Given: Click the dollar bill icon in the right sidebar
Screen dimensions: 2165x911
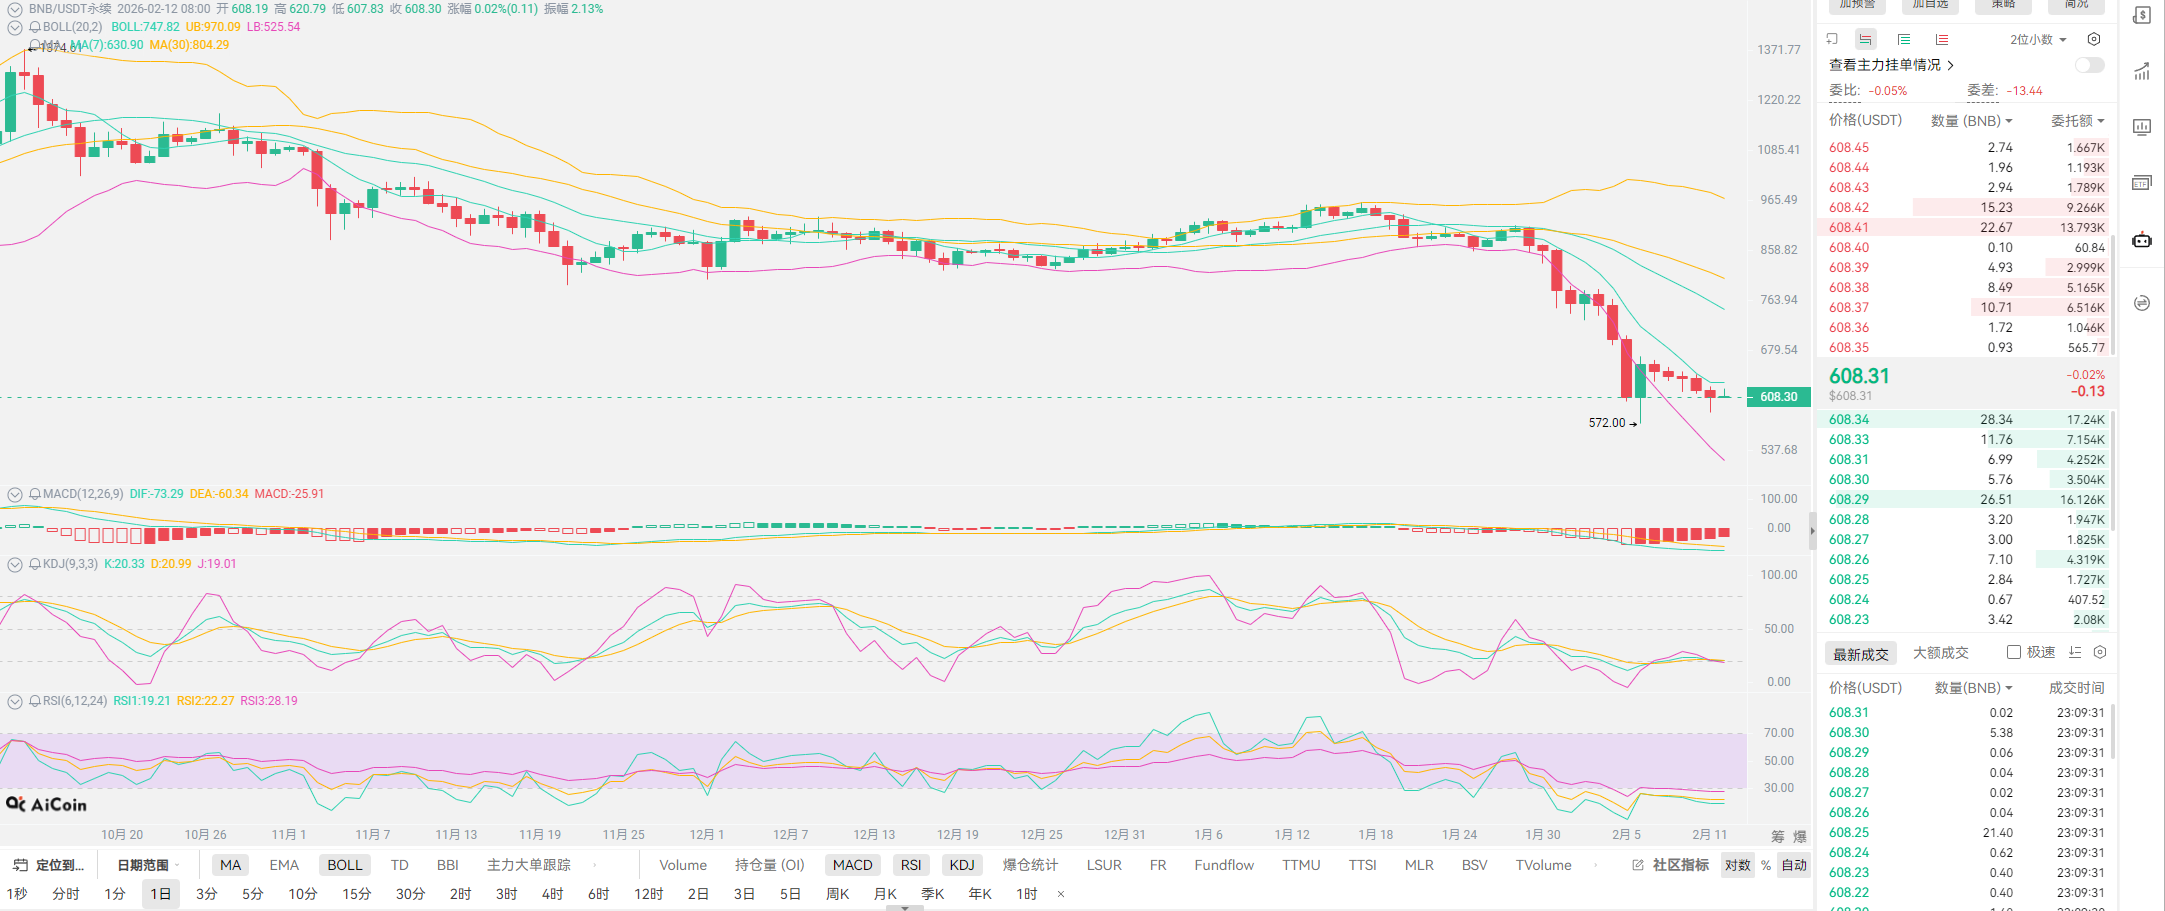Looking at the screenshot, I should pos(2142,16).
